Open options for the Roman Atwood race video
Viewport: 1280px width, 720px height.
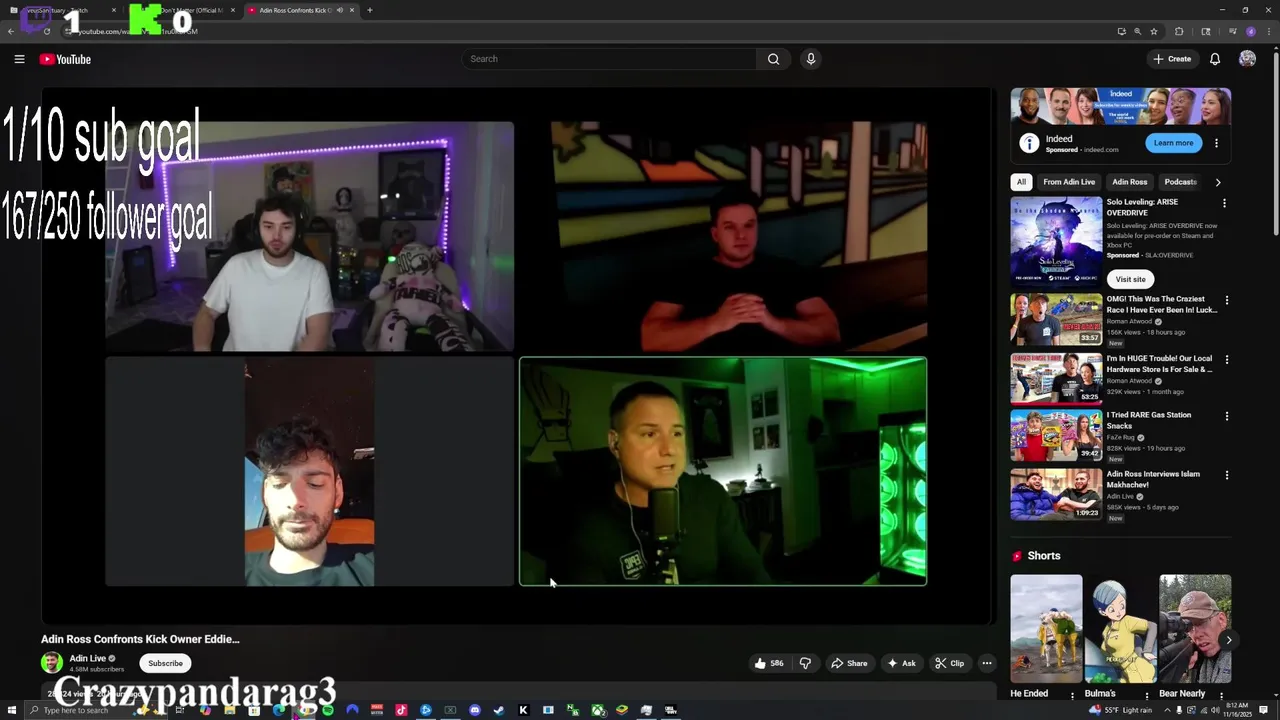[x=1227, y=300]
